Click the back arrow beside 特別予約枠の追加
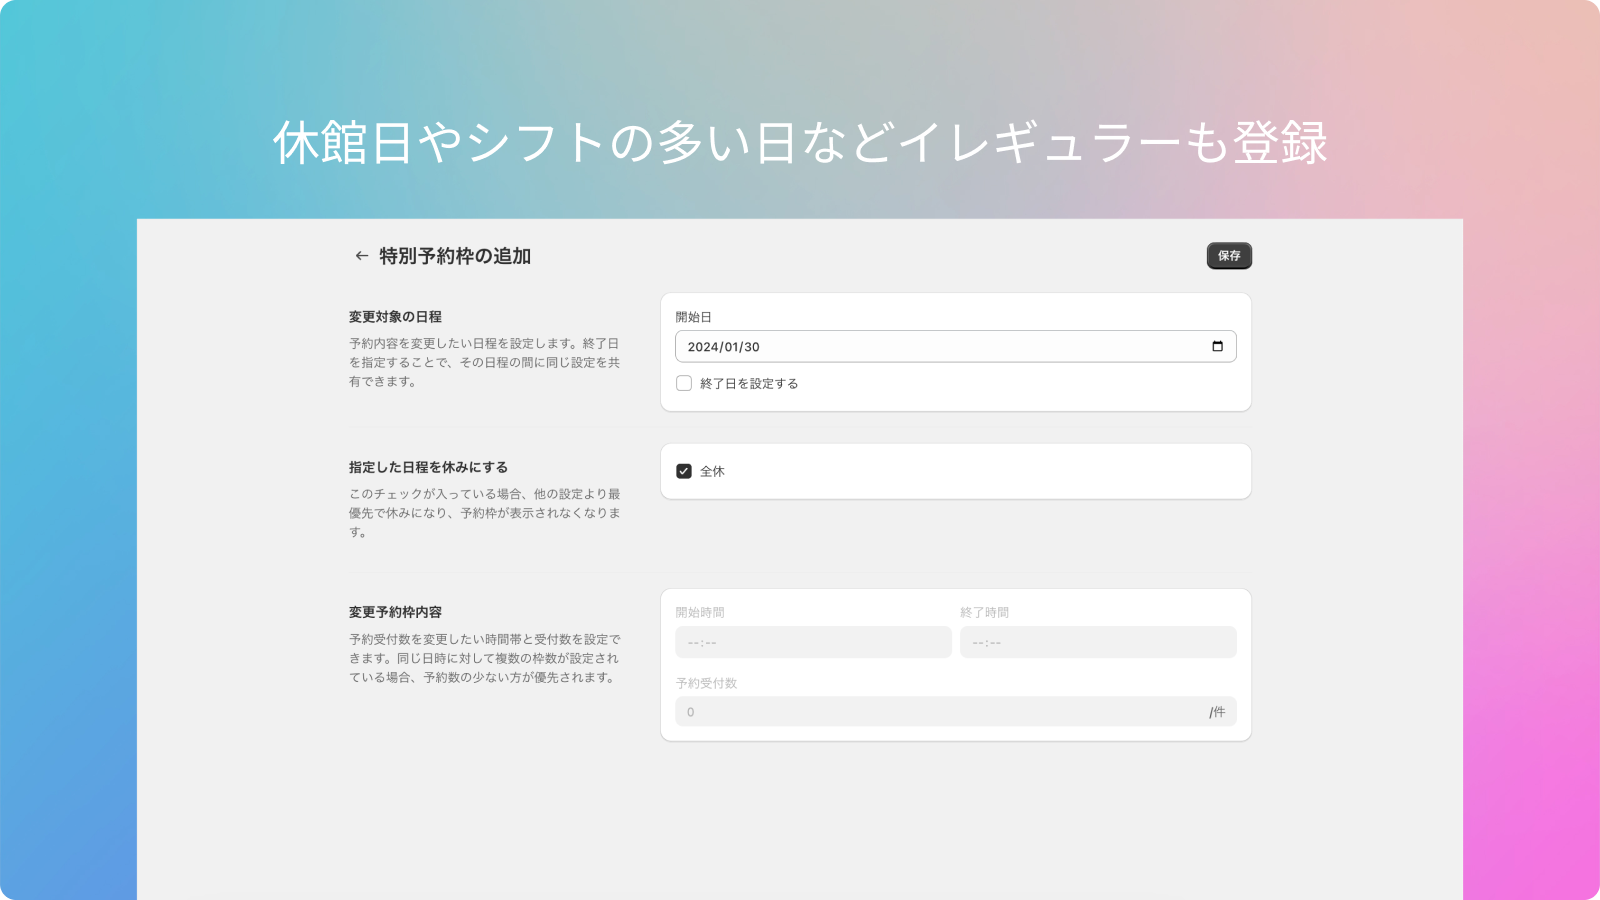This screenshot has height=900, width=1600. [x=362, y=256]
